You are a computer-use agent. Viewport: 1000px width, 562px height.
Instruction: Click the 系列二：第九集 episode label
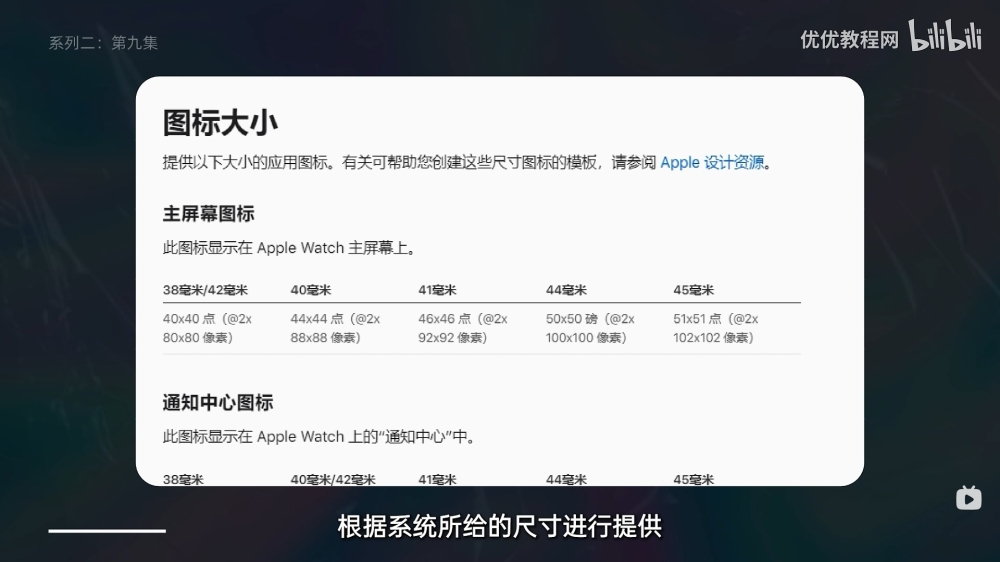(x=103, y=43)
